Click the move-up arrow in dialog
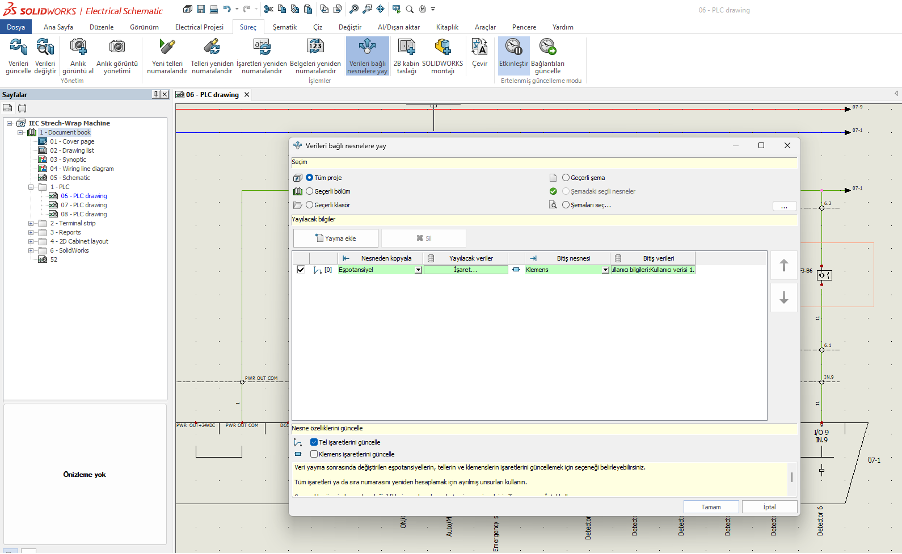The width and height of the screenshot is (902, 554). [783, 265]
